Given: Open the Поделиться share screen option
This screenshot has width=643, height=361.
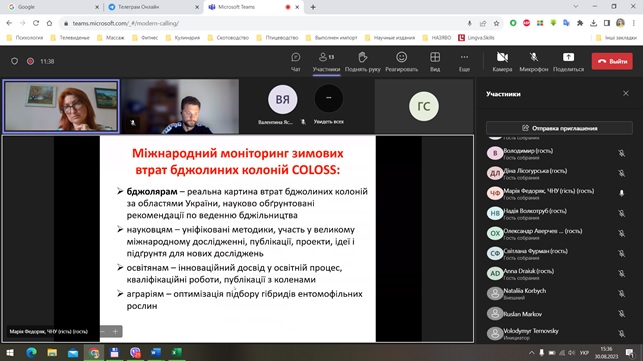Looking at the screenshot, I should 568,62.
